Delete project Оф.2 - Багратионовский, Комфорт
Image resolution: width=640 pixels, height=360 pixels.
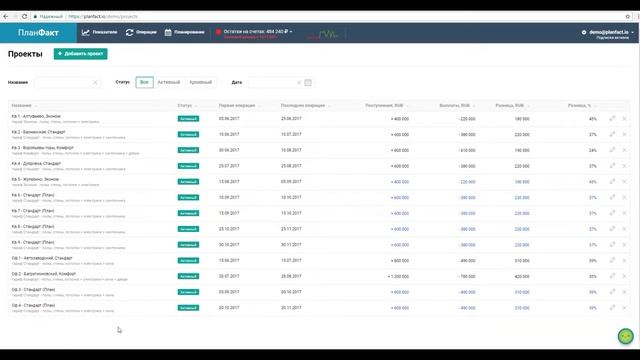624,276
